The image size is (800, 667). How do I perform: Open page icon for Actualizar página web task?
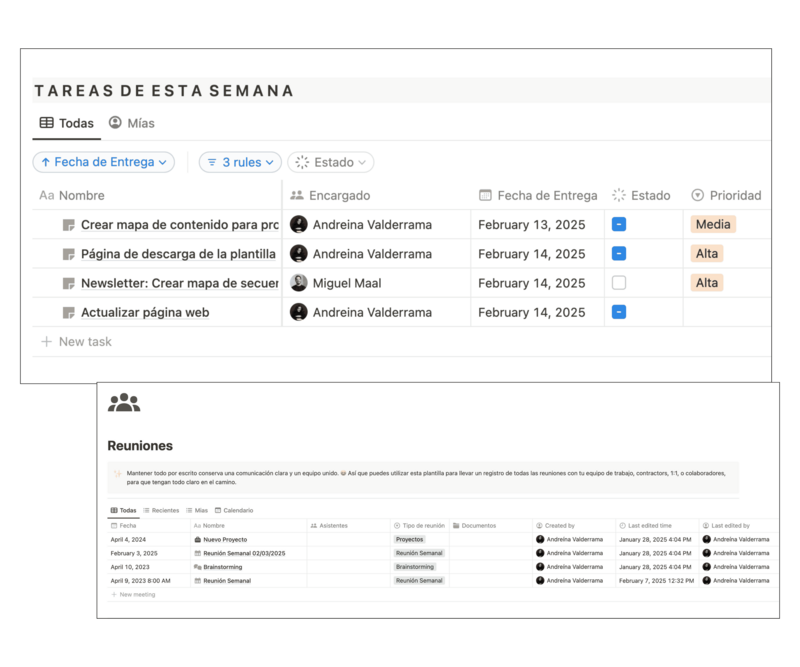pyautogui.click(x=68, y=312)
